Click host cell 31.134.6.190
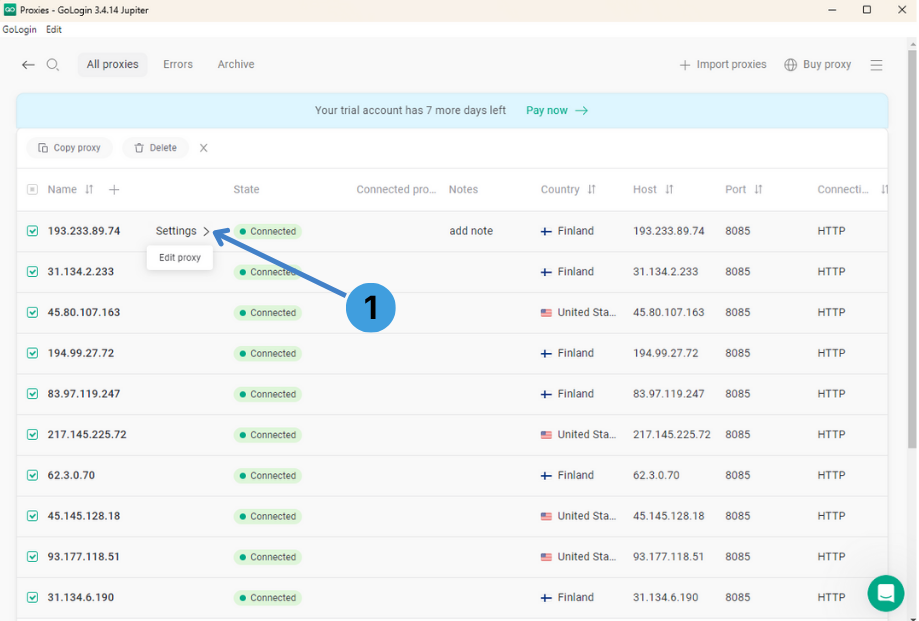Screen dimensions: 919x621 665,598
